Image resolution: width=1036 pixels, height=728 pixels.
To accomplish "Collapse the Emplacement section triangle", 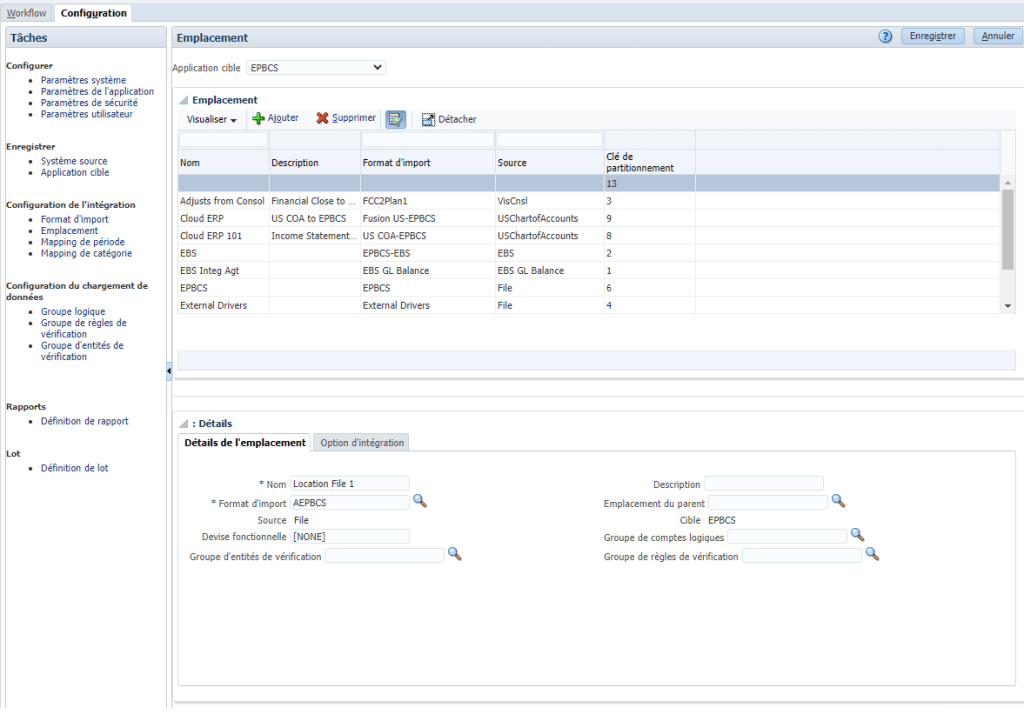I will click(184, 100).
